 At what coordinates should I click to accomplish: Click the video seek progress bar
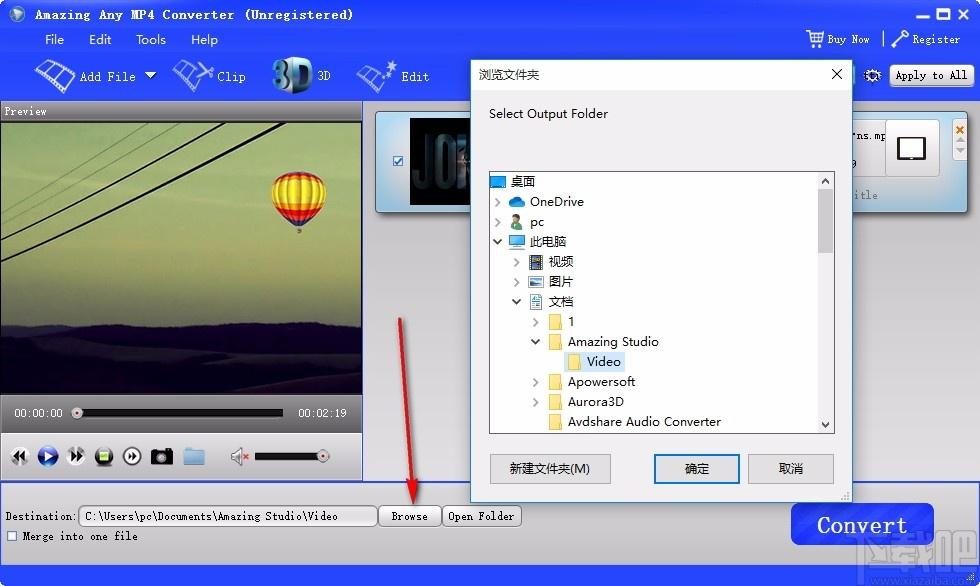pyautogui.click(x=178, y=413)
